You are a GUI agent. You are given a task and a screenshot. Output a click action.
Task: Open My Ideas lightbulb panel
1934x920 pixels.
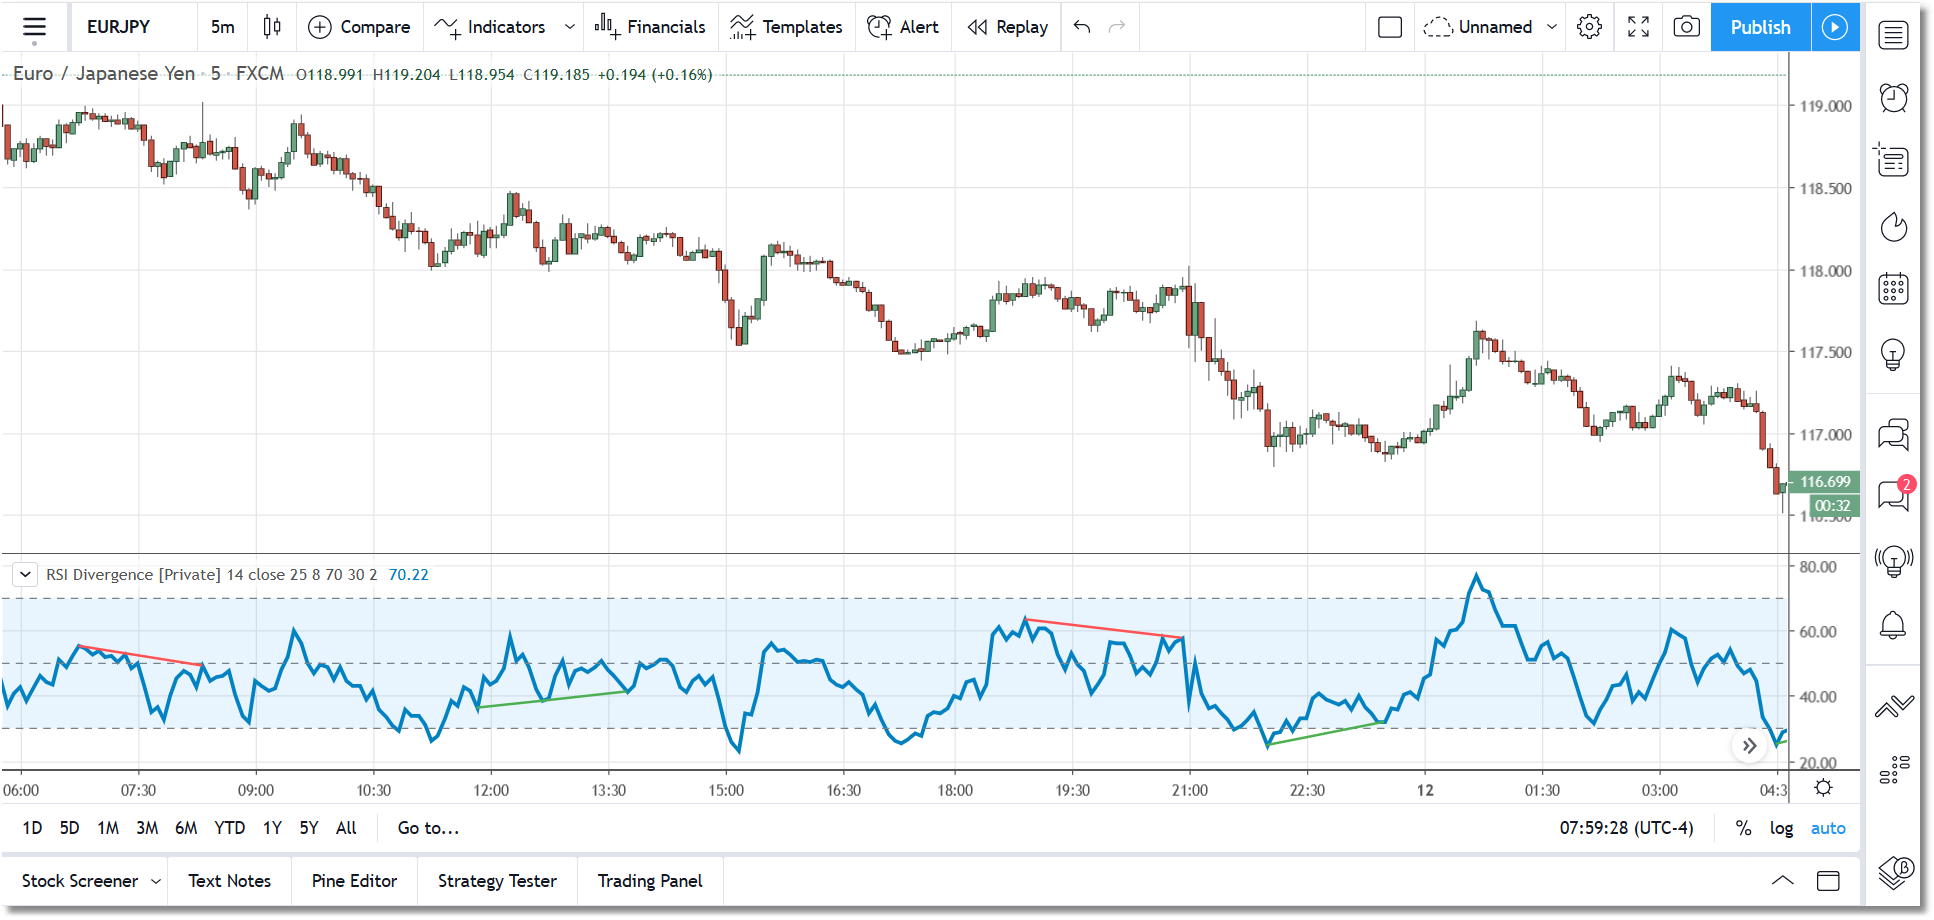(x=1893, y=354)
